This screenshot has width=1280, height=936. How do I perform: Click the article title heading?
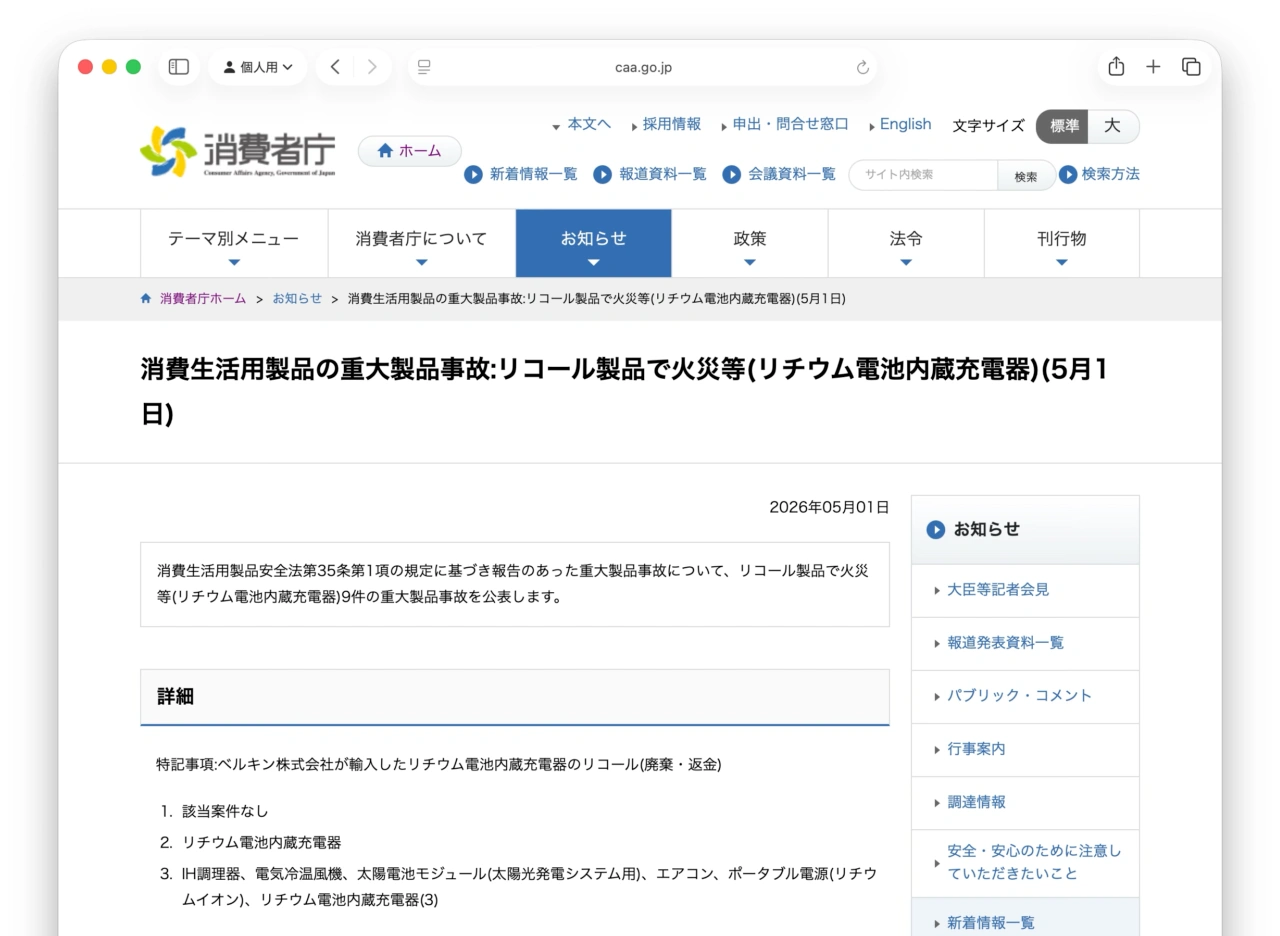624,391
